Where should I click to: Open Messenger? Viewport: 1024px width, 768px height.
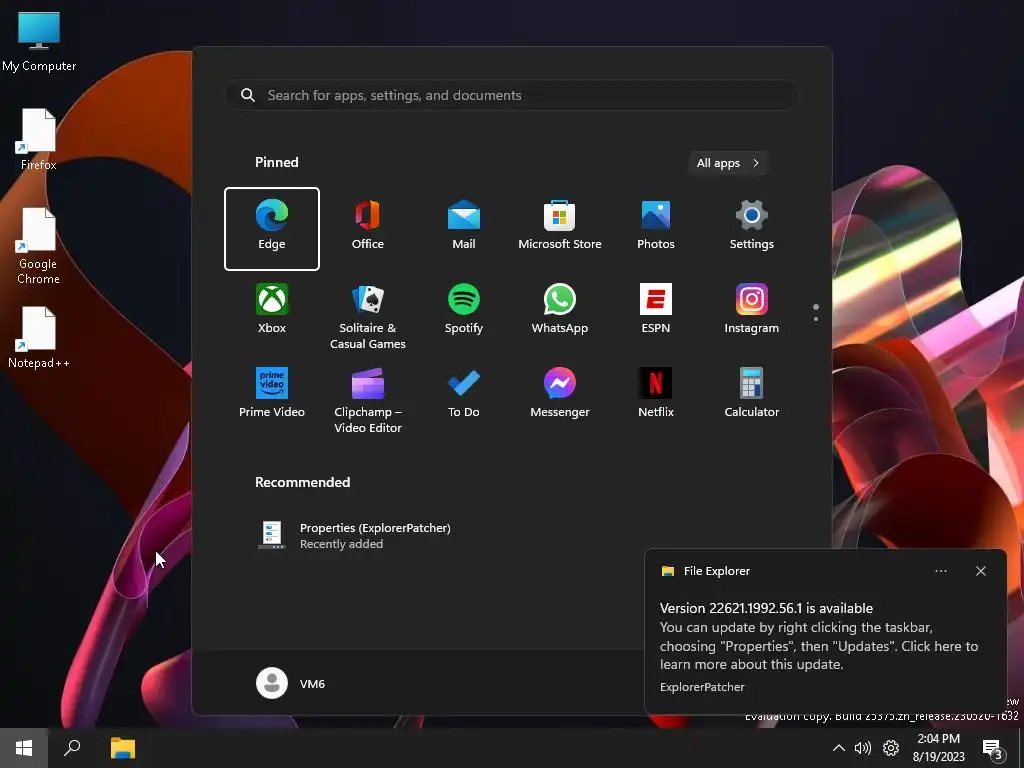560,393
